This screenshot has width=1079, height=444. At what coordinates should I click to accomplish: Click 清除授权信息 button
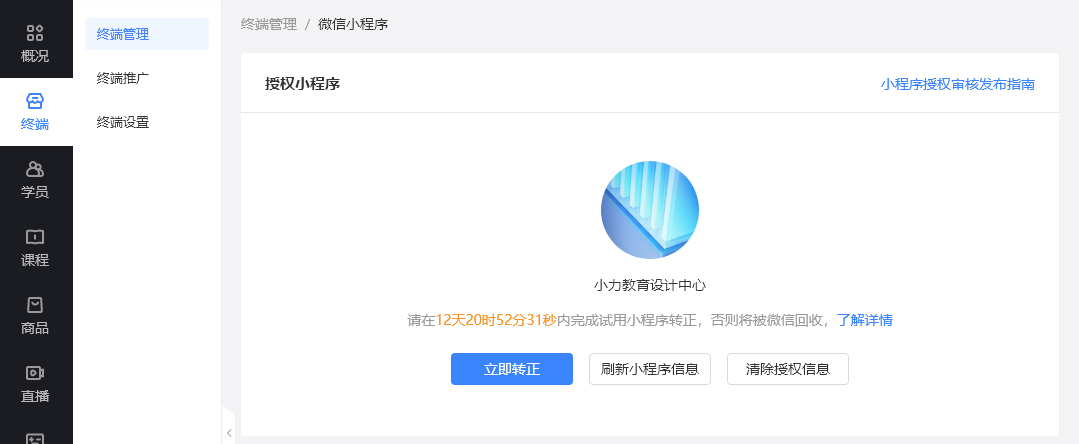(x=788, y=369)
